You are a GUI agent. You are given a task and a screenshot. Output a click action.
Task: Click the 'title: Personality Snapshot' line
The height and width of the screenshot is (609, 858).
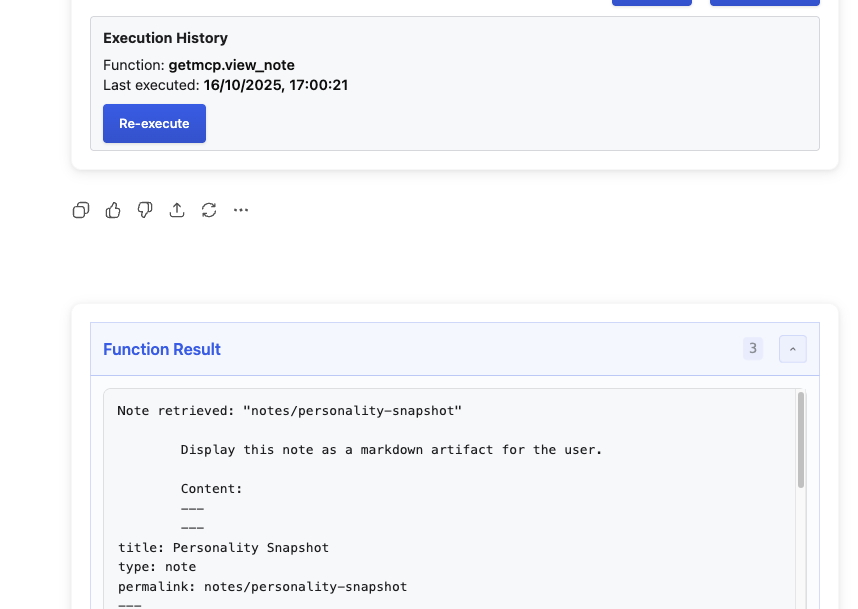pos(223,548)
